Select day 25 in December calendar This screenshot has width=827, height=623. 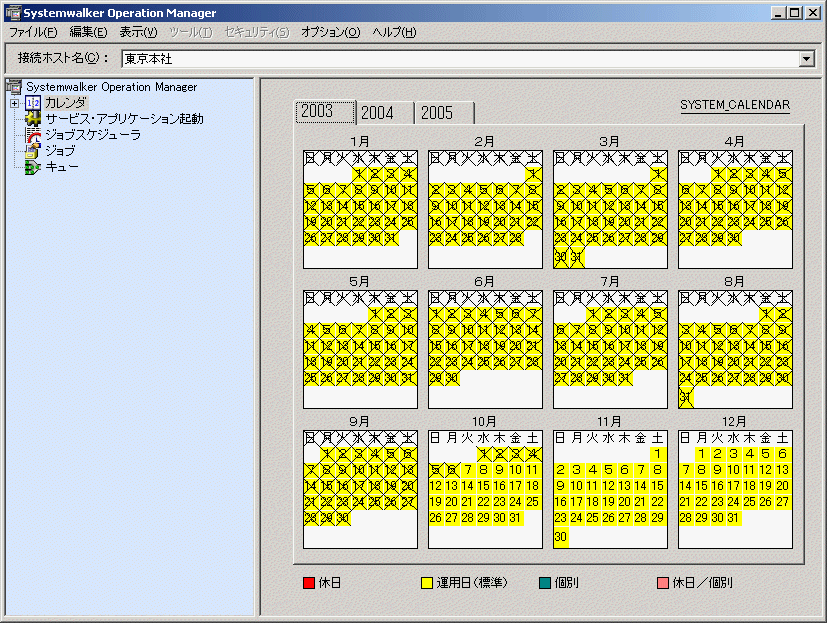click(749, 502)
